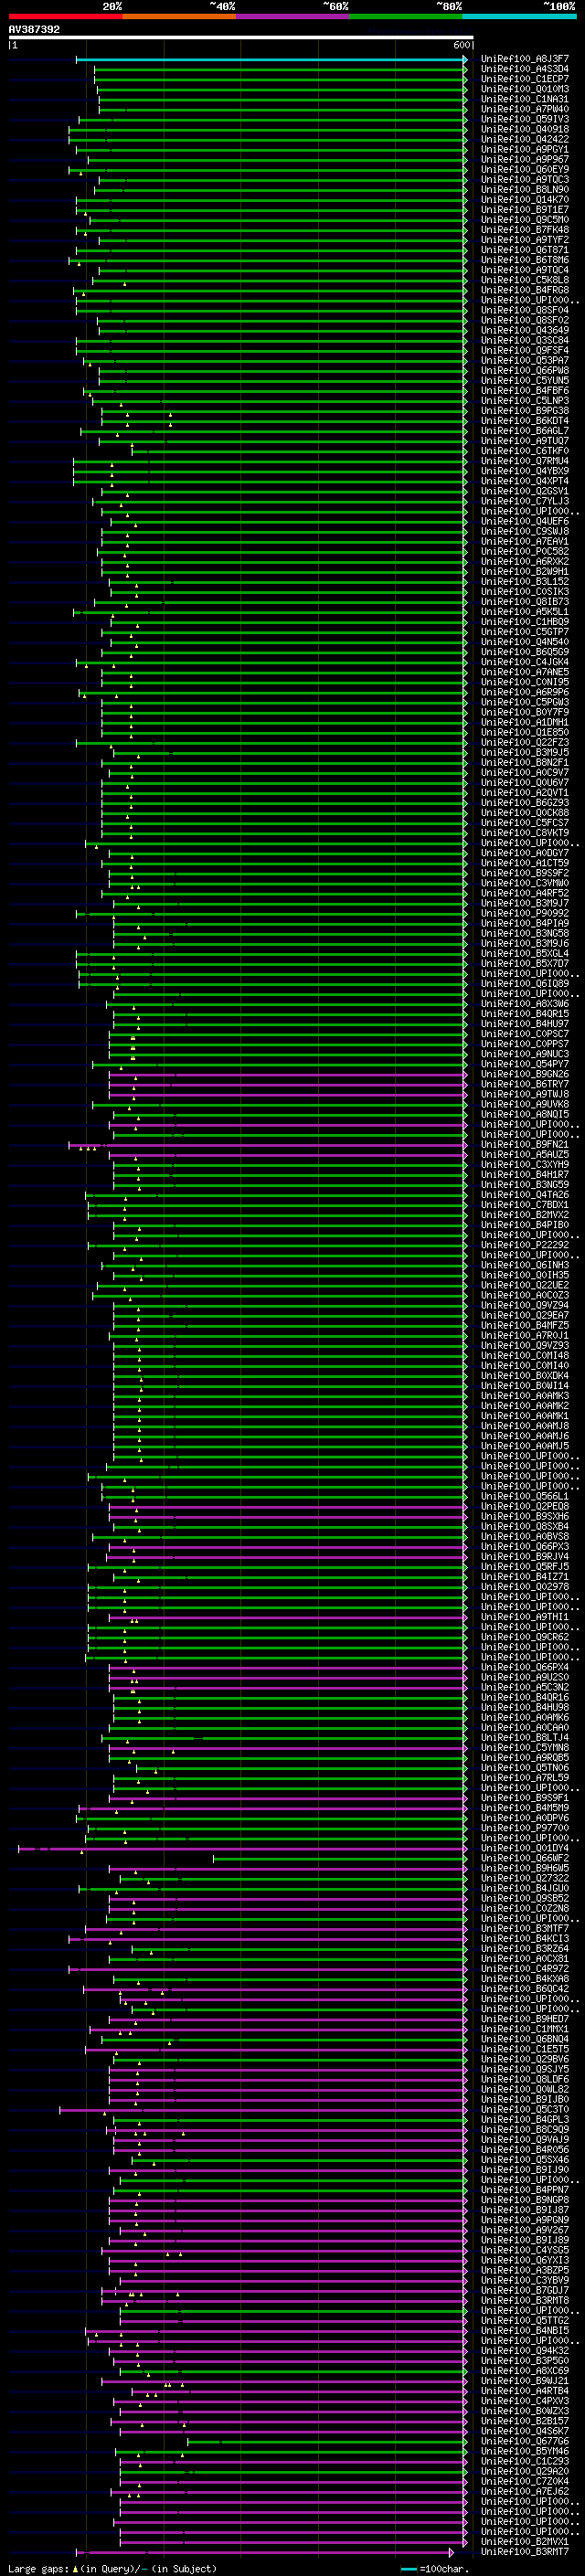Select hit label UniRef100_B7GDJ7
The height and width of the screenshot is (2576, 585).
click(x=525, y=2290)
